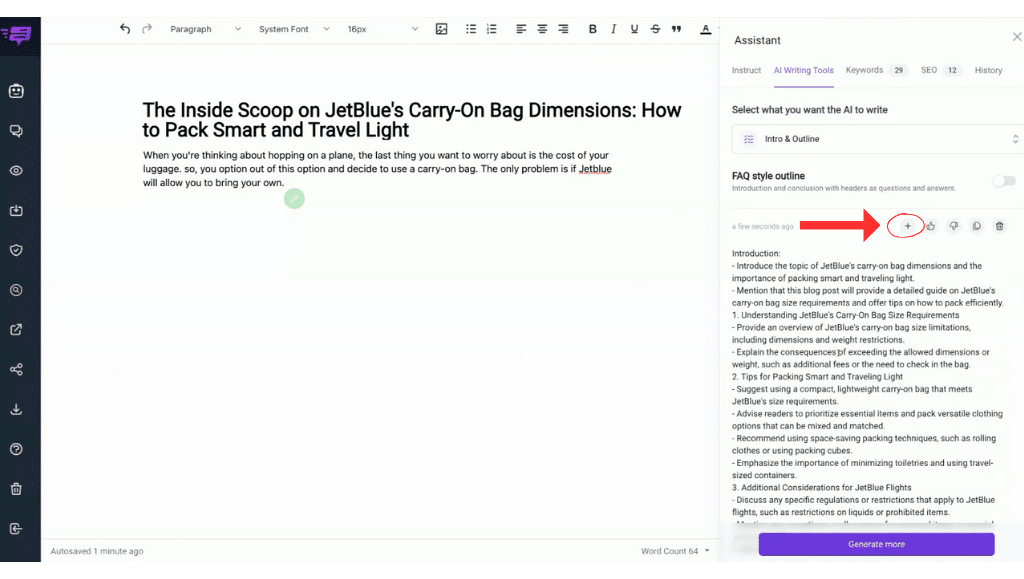Undo the last edit
The image size is (1024, 579).
(125, 29)
